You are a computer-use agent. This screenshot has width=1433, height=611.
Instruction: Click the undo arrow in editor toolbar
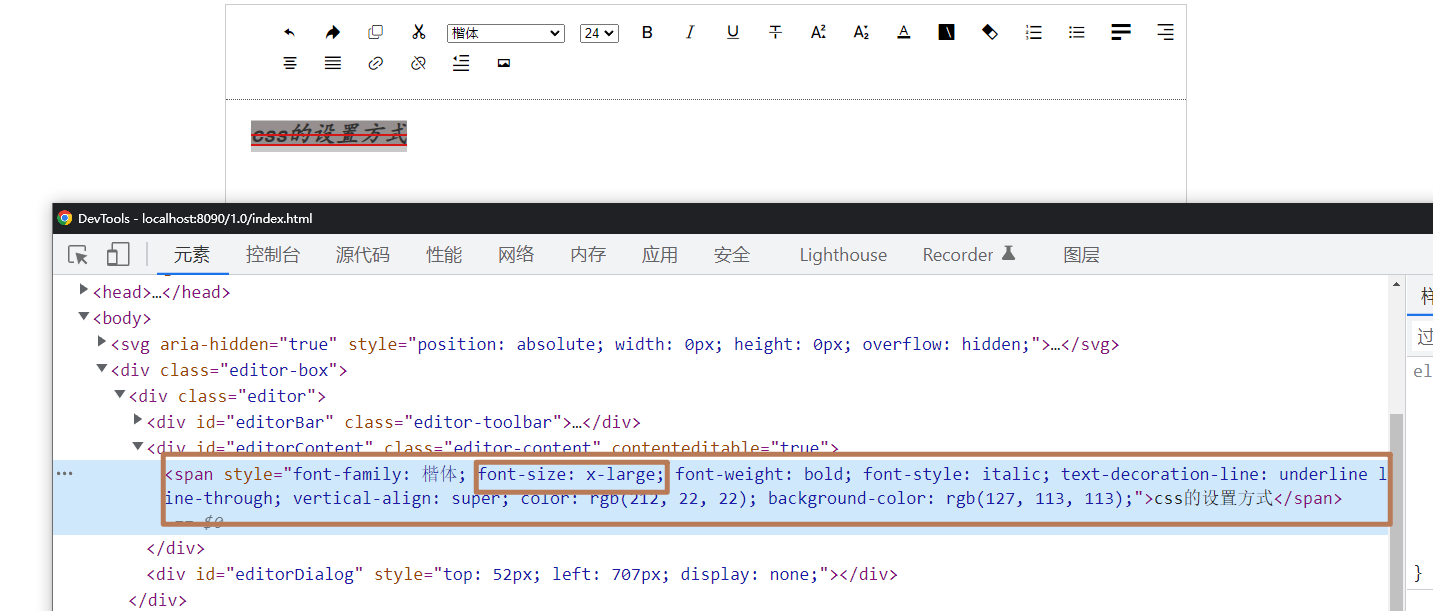[290, 33]
